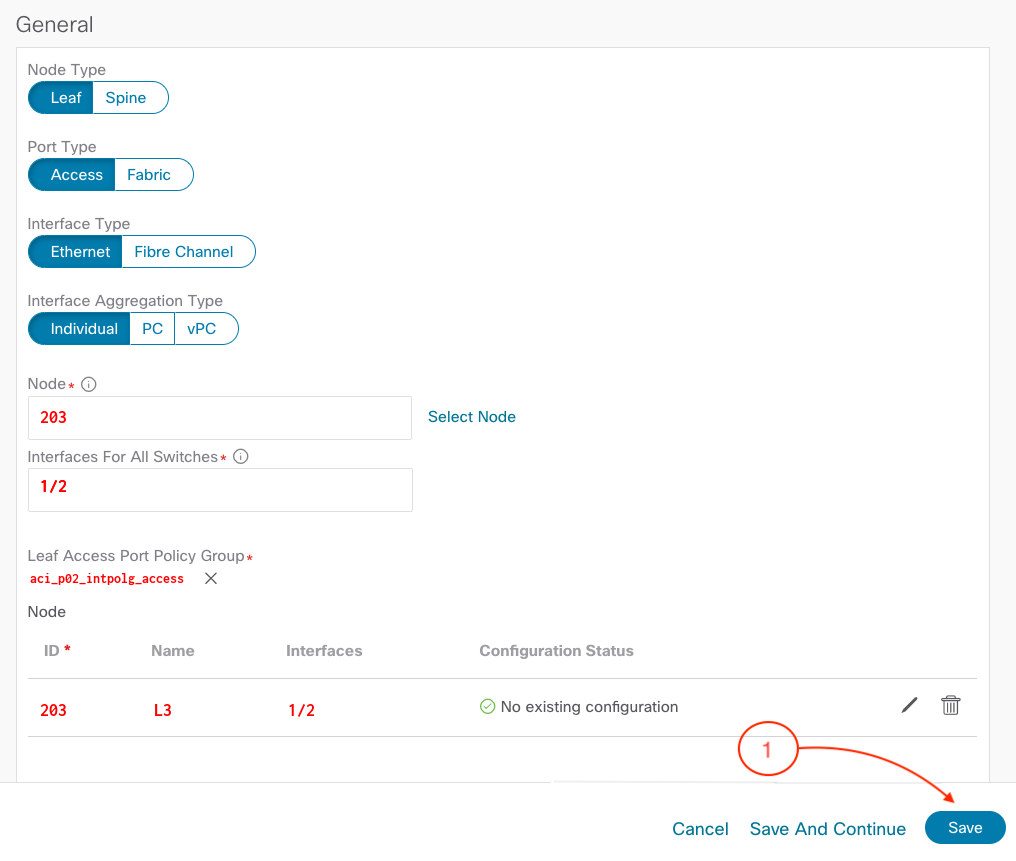Remove aci_p02_intpolg_access policy group
This screenshot has height=861, width=1016.
[211, 579]
